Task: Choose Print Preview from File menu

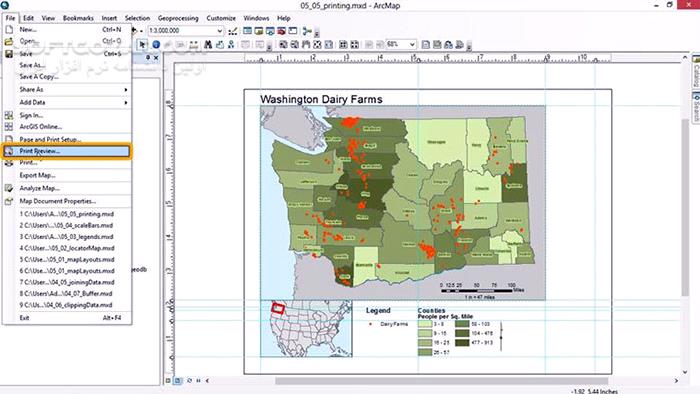Action: click(67, 151)
